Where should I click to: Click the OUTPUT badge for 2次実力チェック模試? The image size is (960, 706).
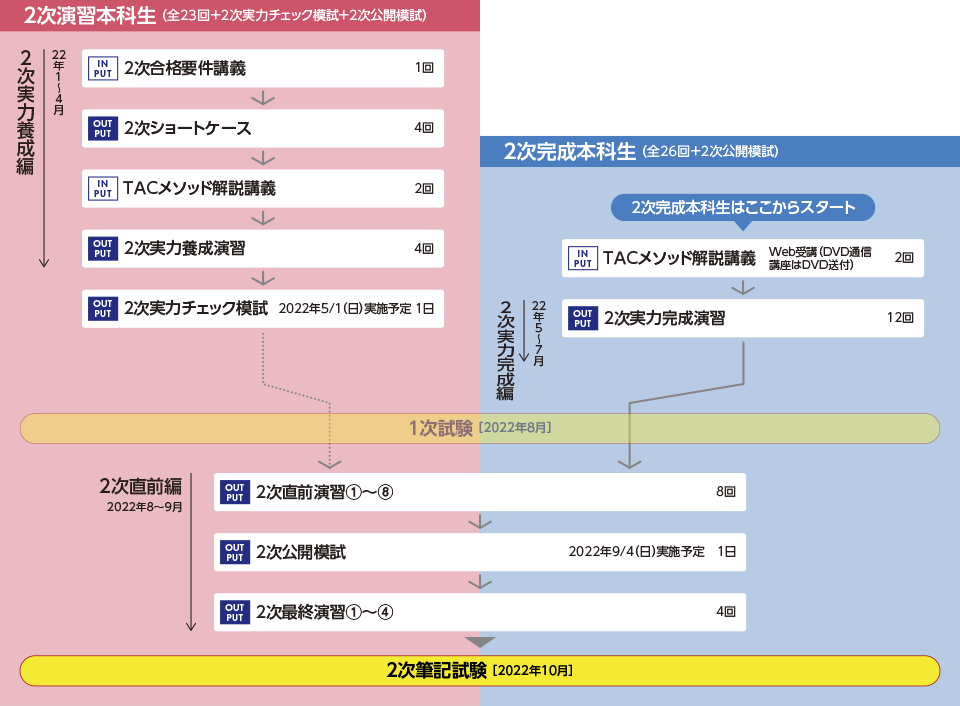(102, 308)
